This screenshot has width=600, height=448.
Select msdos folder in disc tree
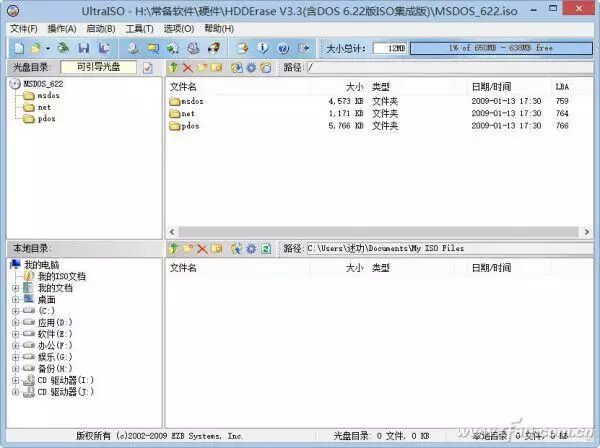[x=49, y=96]
